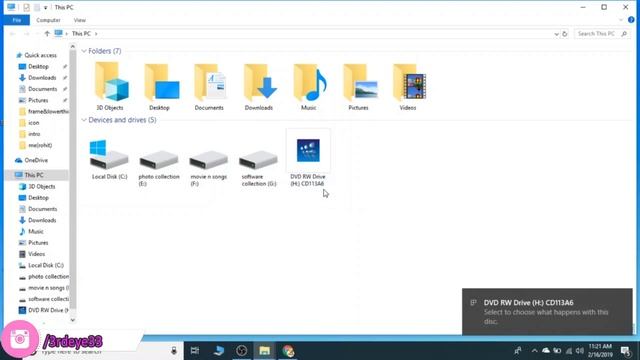This screenshot has width=640, height=360.
Task: Click the properties Quick Access Toolbar icon
Action: click(27, 8)
